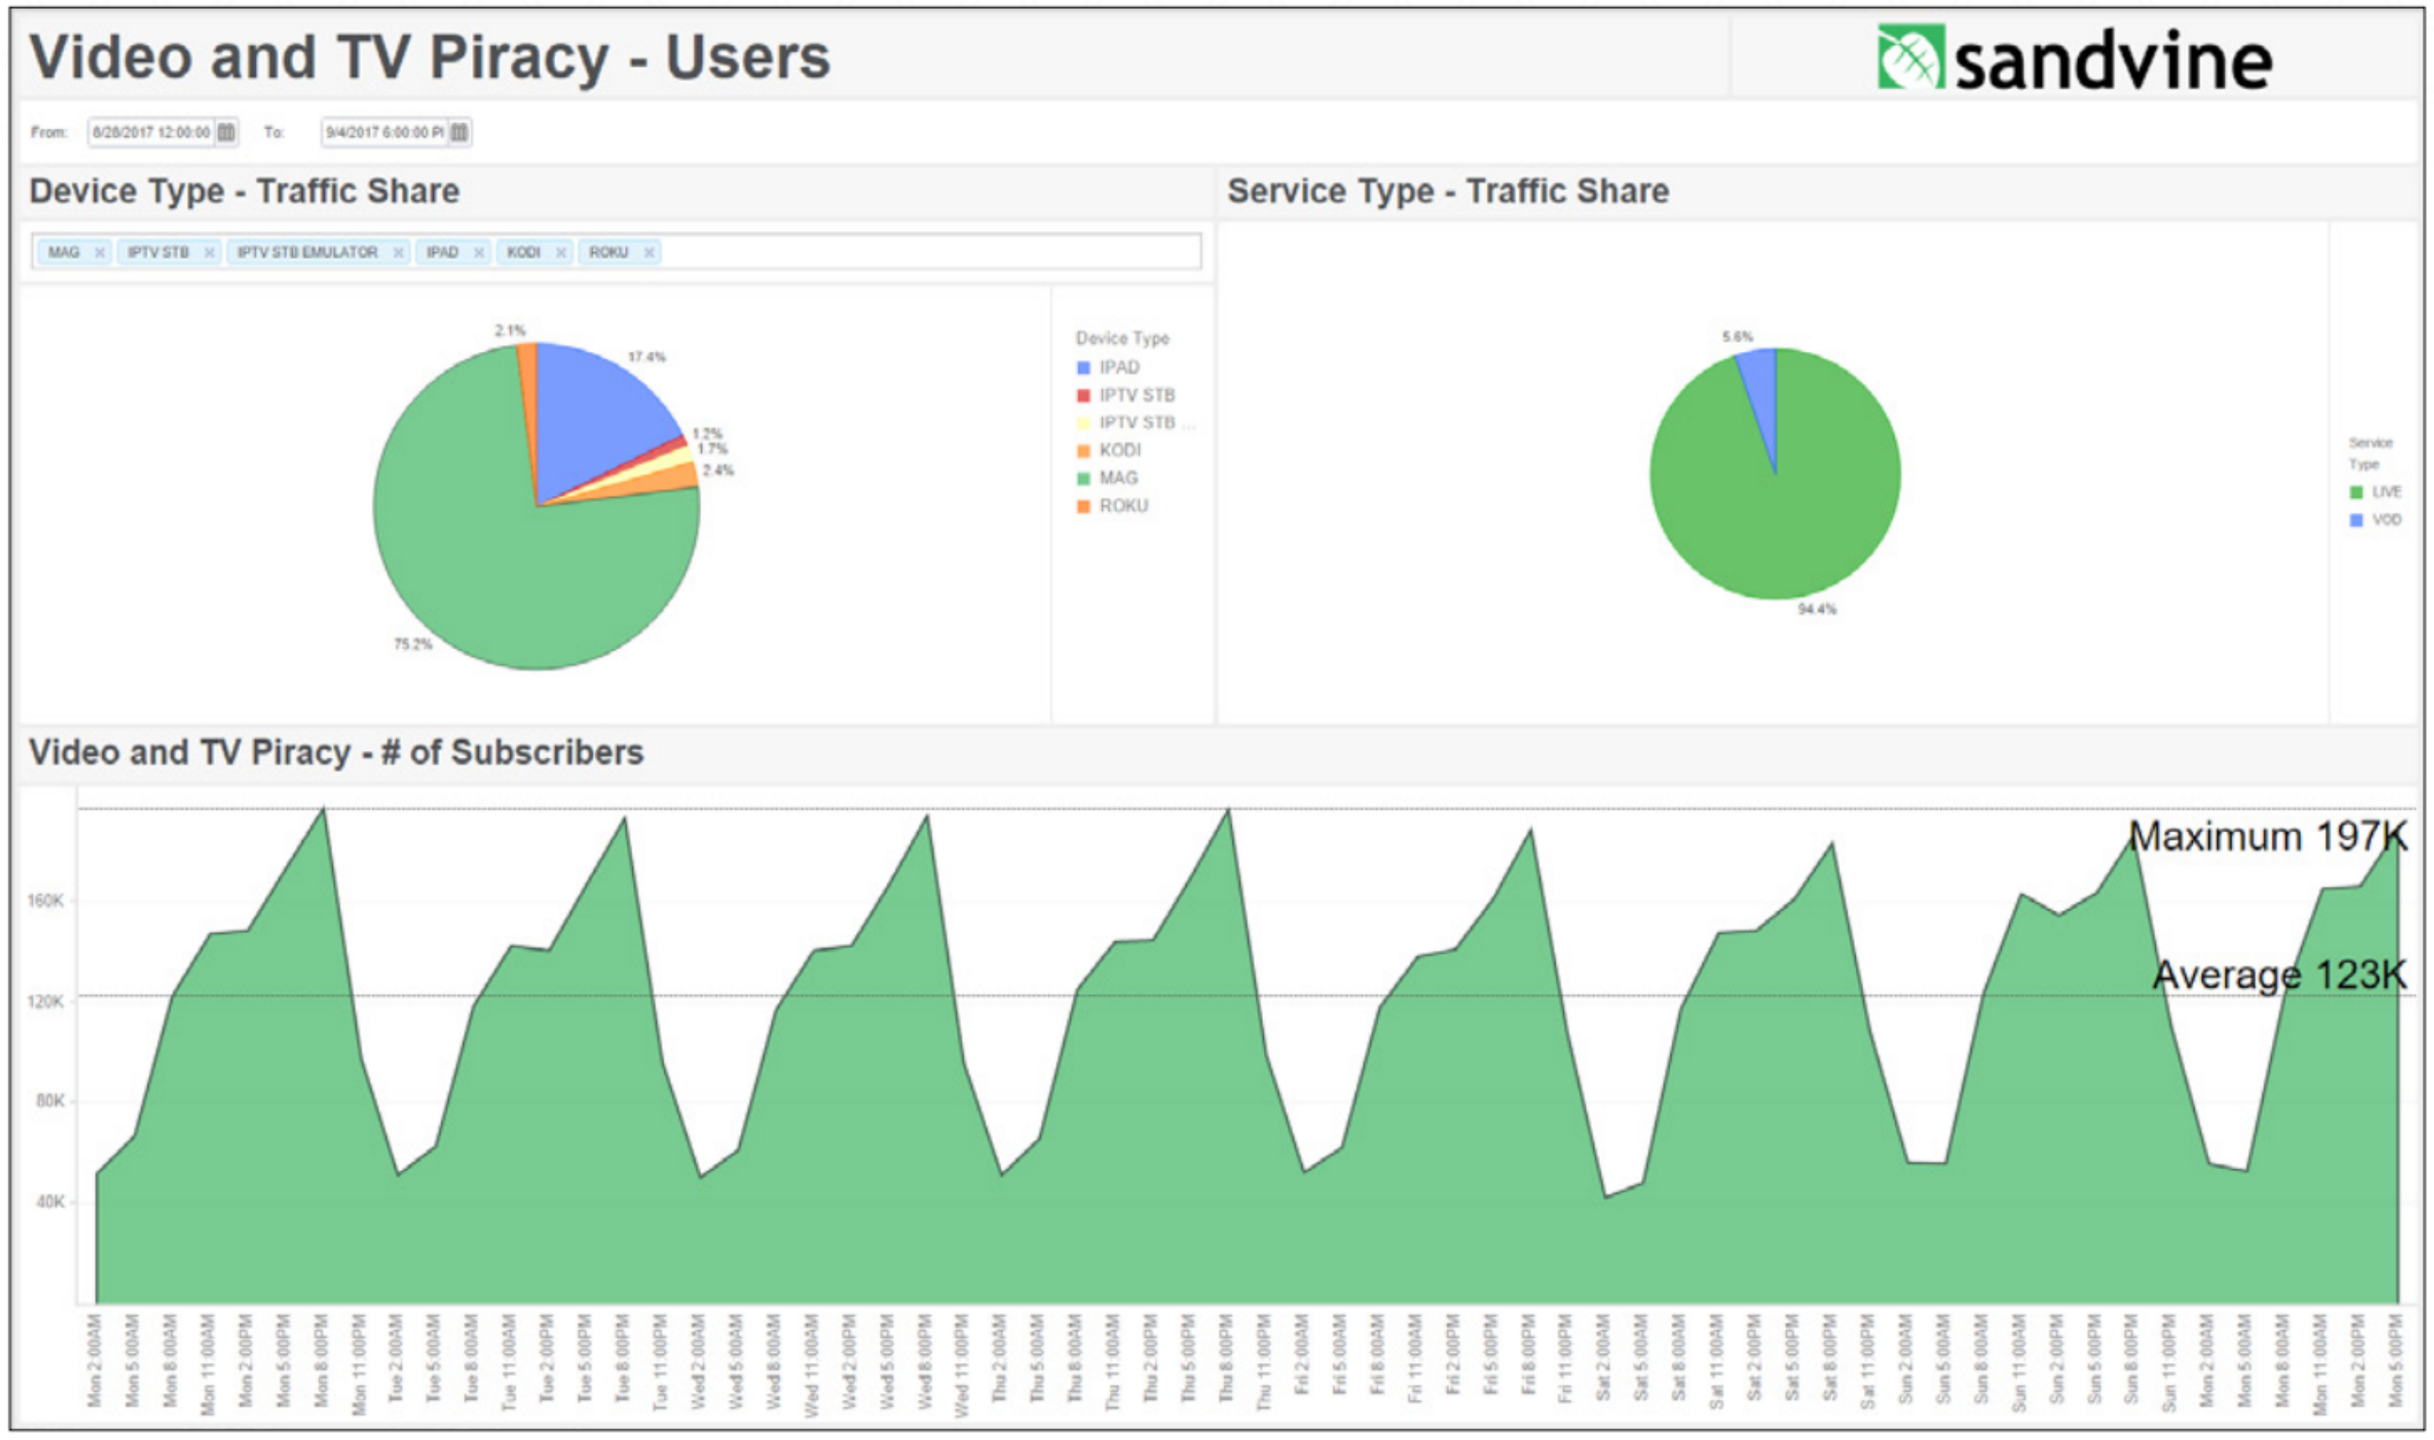Remove the KODI filter tag
This screenshot has width=2434, height=1440.
(561, 253)
